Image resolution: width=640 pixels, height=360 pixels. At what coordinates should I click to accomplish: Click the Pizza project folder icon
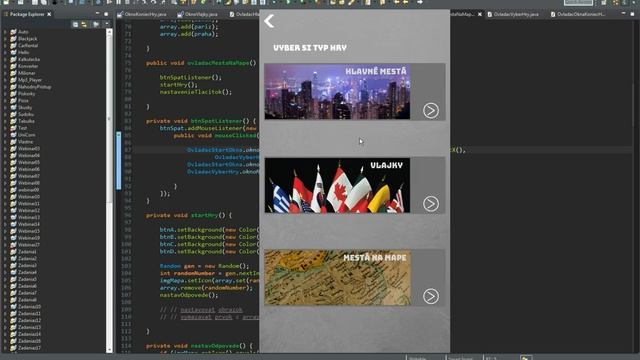13,100
